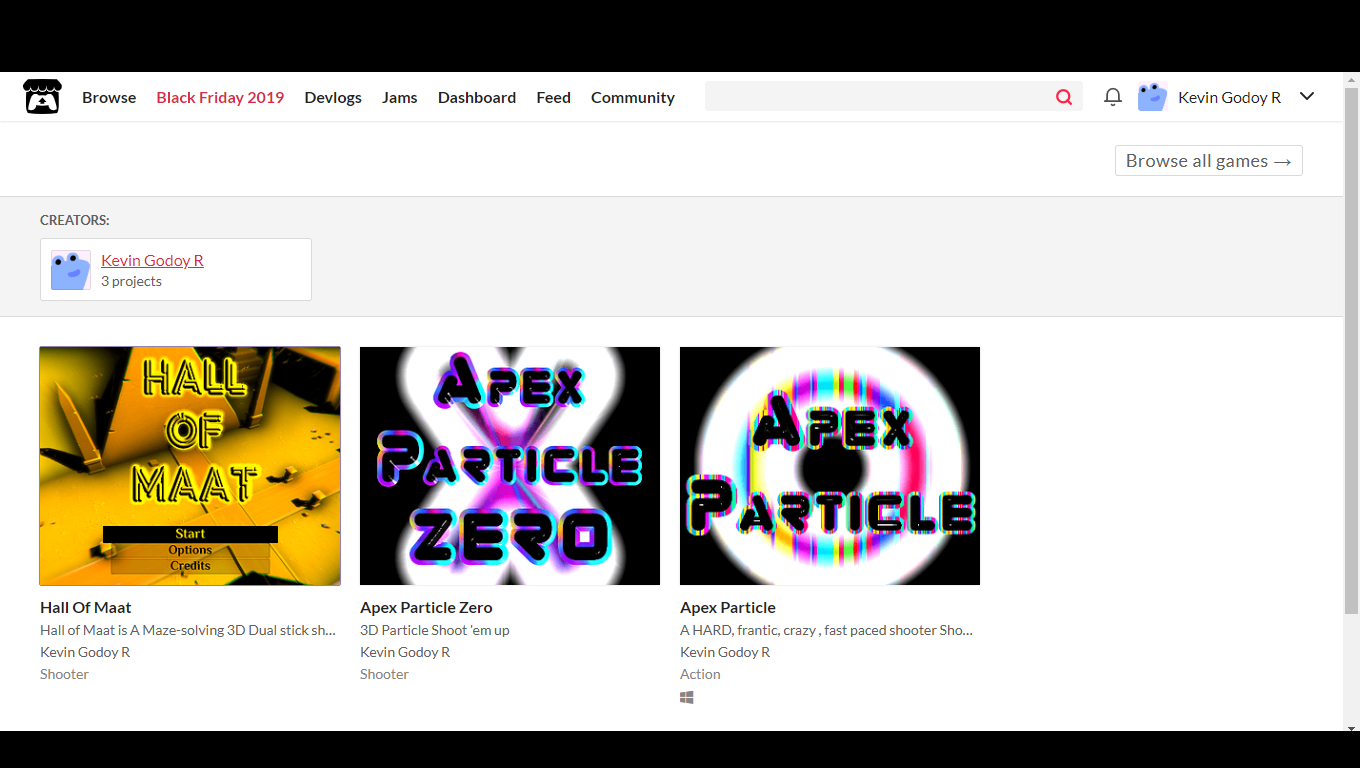Viewport: 1360px width, 768px height.
Task: Open the notifications bell
Action: pos(1113,97)
